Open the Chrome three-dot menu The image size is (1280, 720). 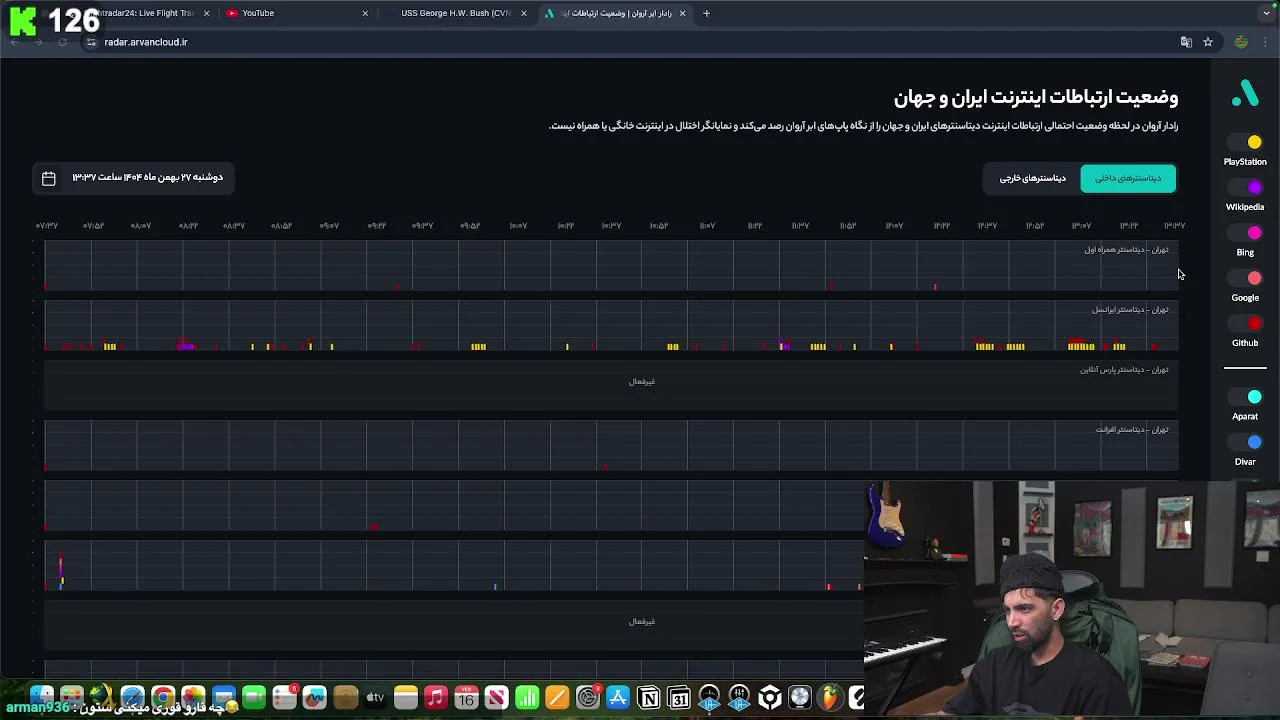1266,42
